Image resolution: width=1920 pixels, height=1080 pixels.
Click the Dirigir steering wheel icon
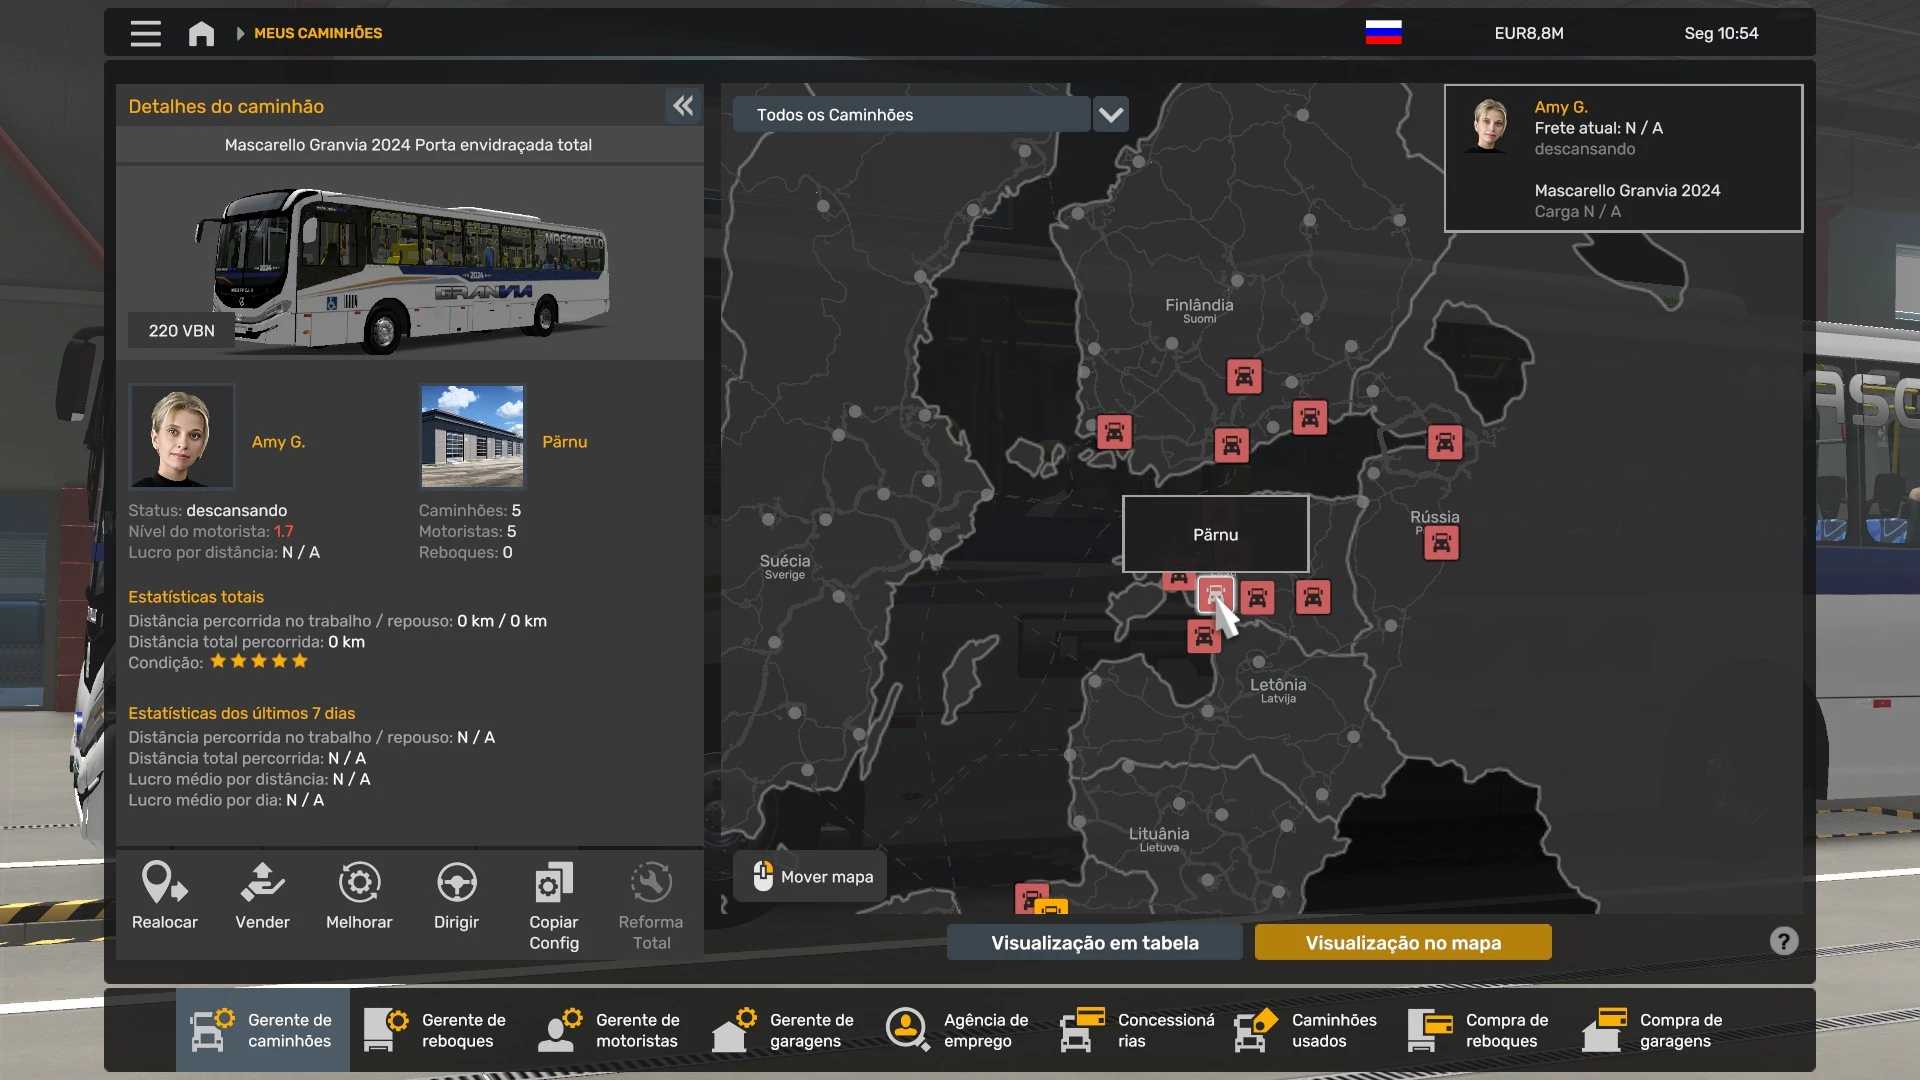456,883
